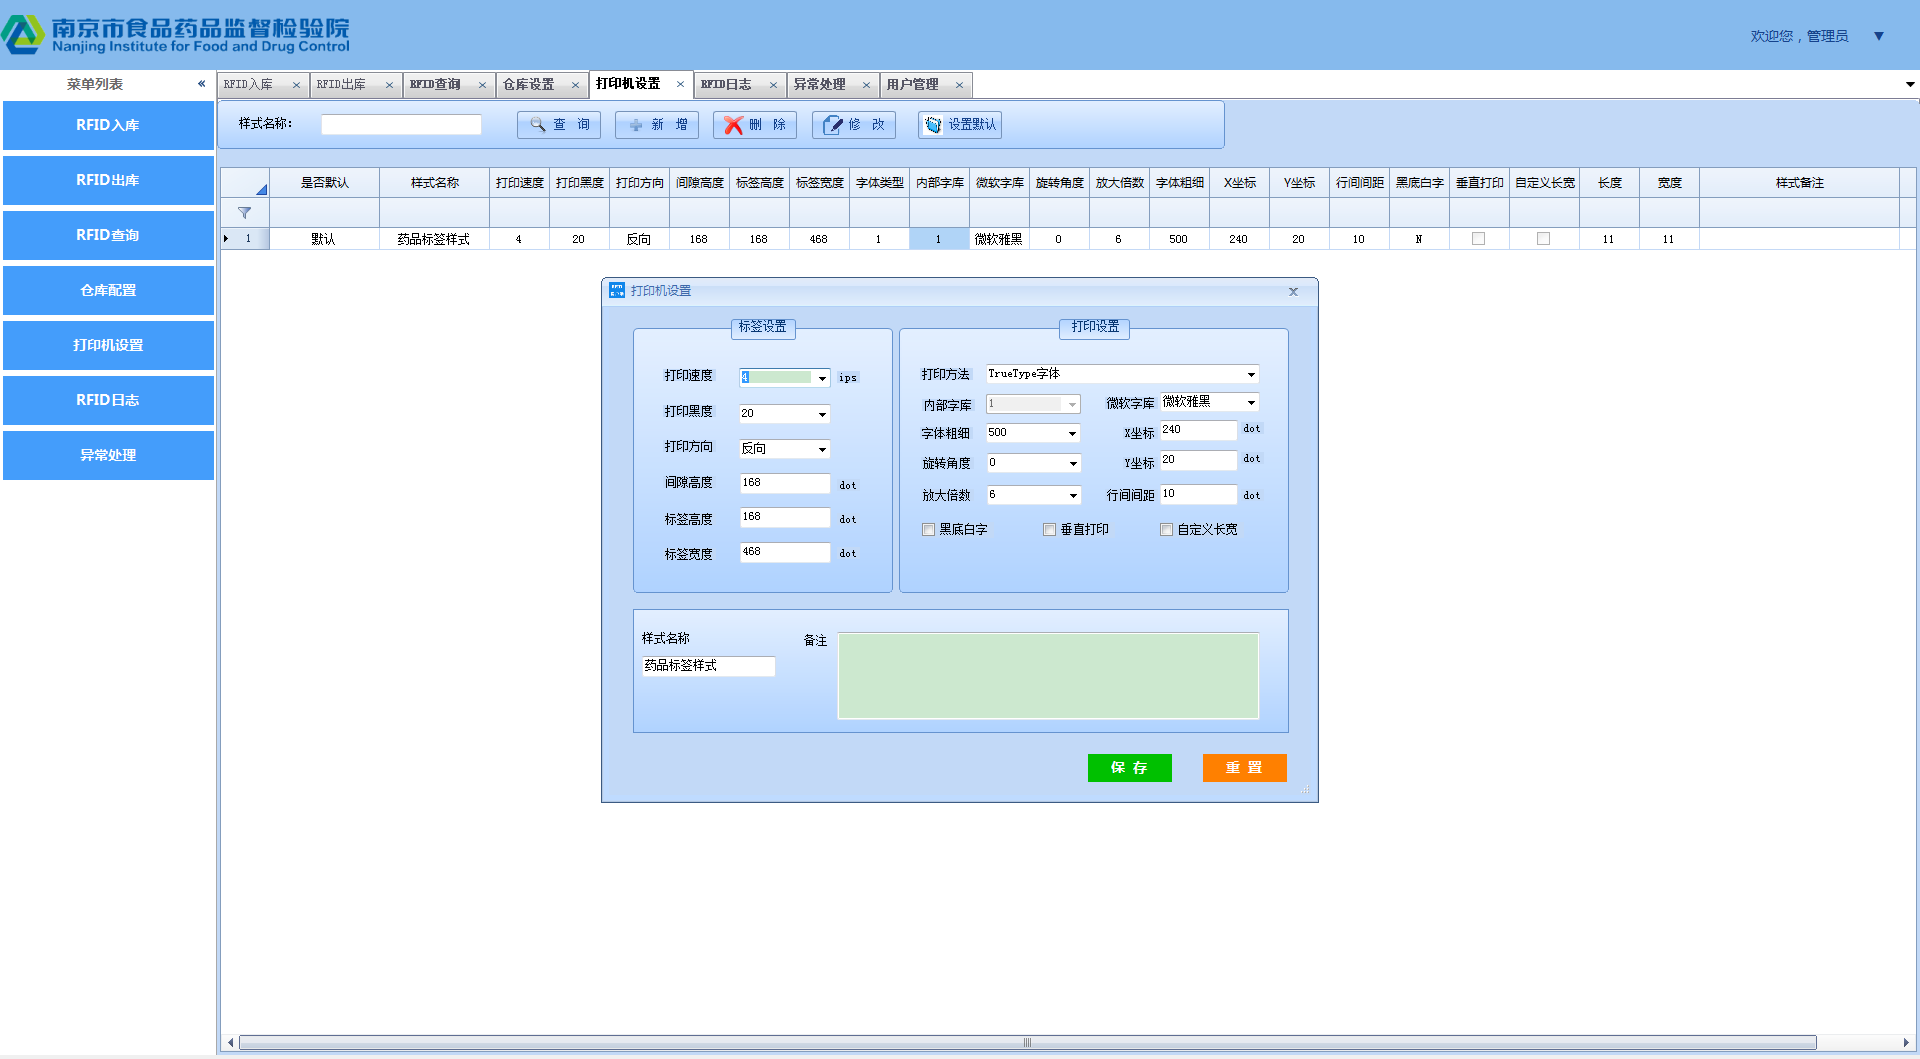Viewport: 1920px width, 1059px height.
Task: Toggle the 自定义长宽 checkbox
Action: (1166, 530)
